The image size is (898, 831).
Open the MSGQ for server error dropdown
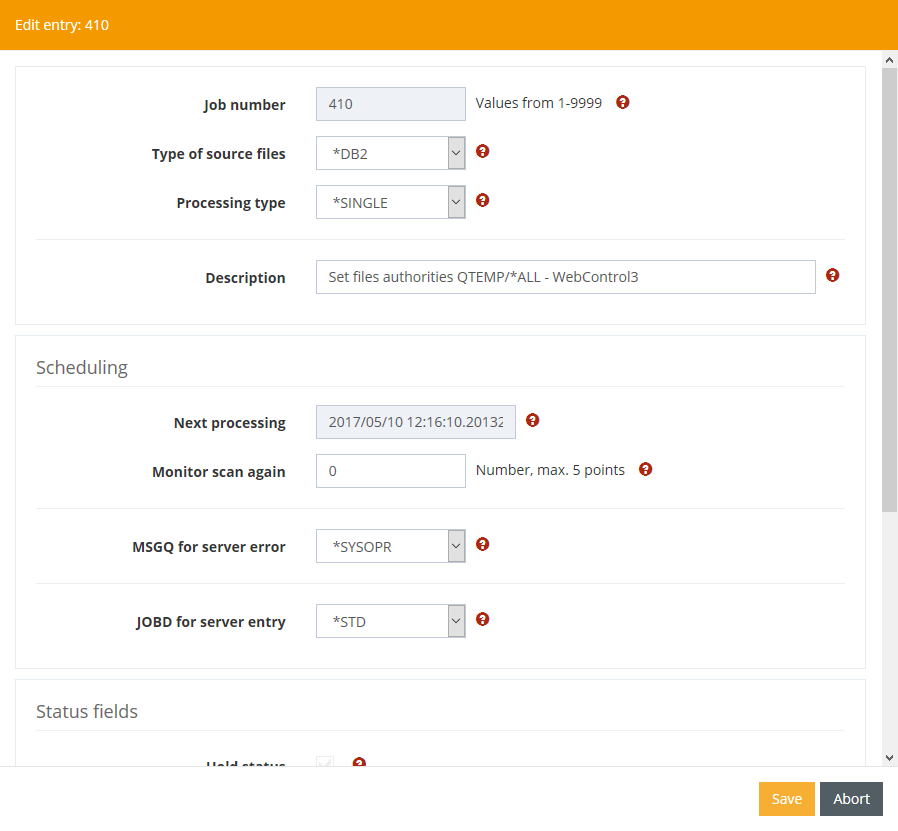[x=390, y=546]
